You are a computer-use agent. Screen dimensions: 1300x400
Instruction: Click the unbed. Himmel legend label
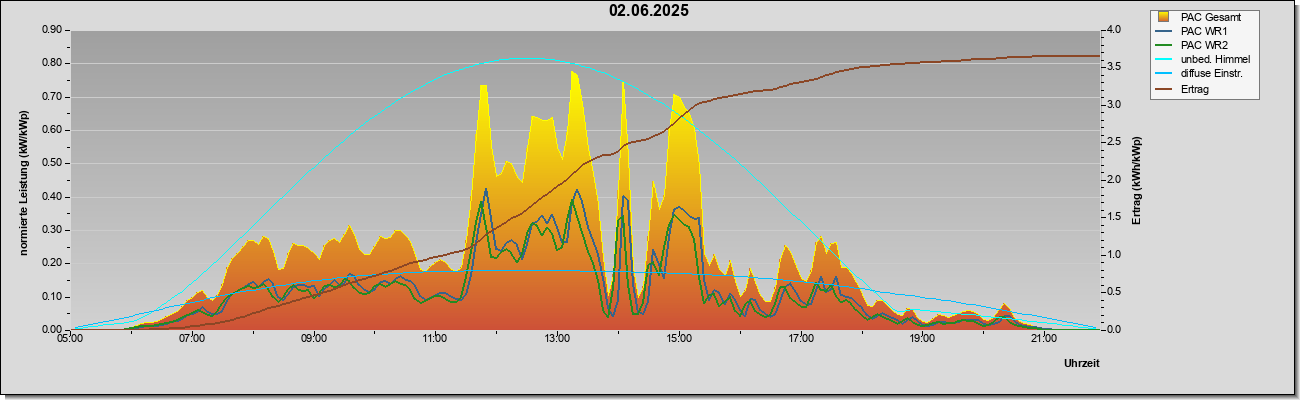pyautogui.click(x=1215, y=59)
